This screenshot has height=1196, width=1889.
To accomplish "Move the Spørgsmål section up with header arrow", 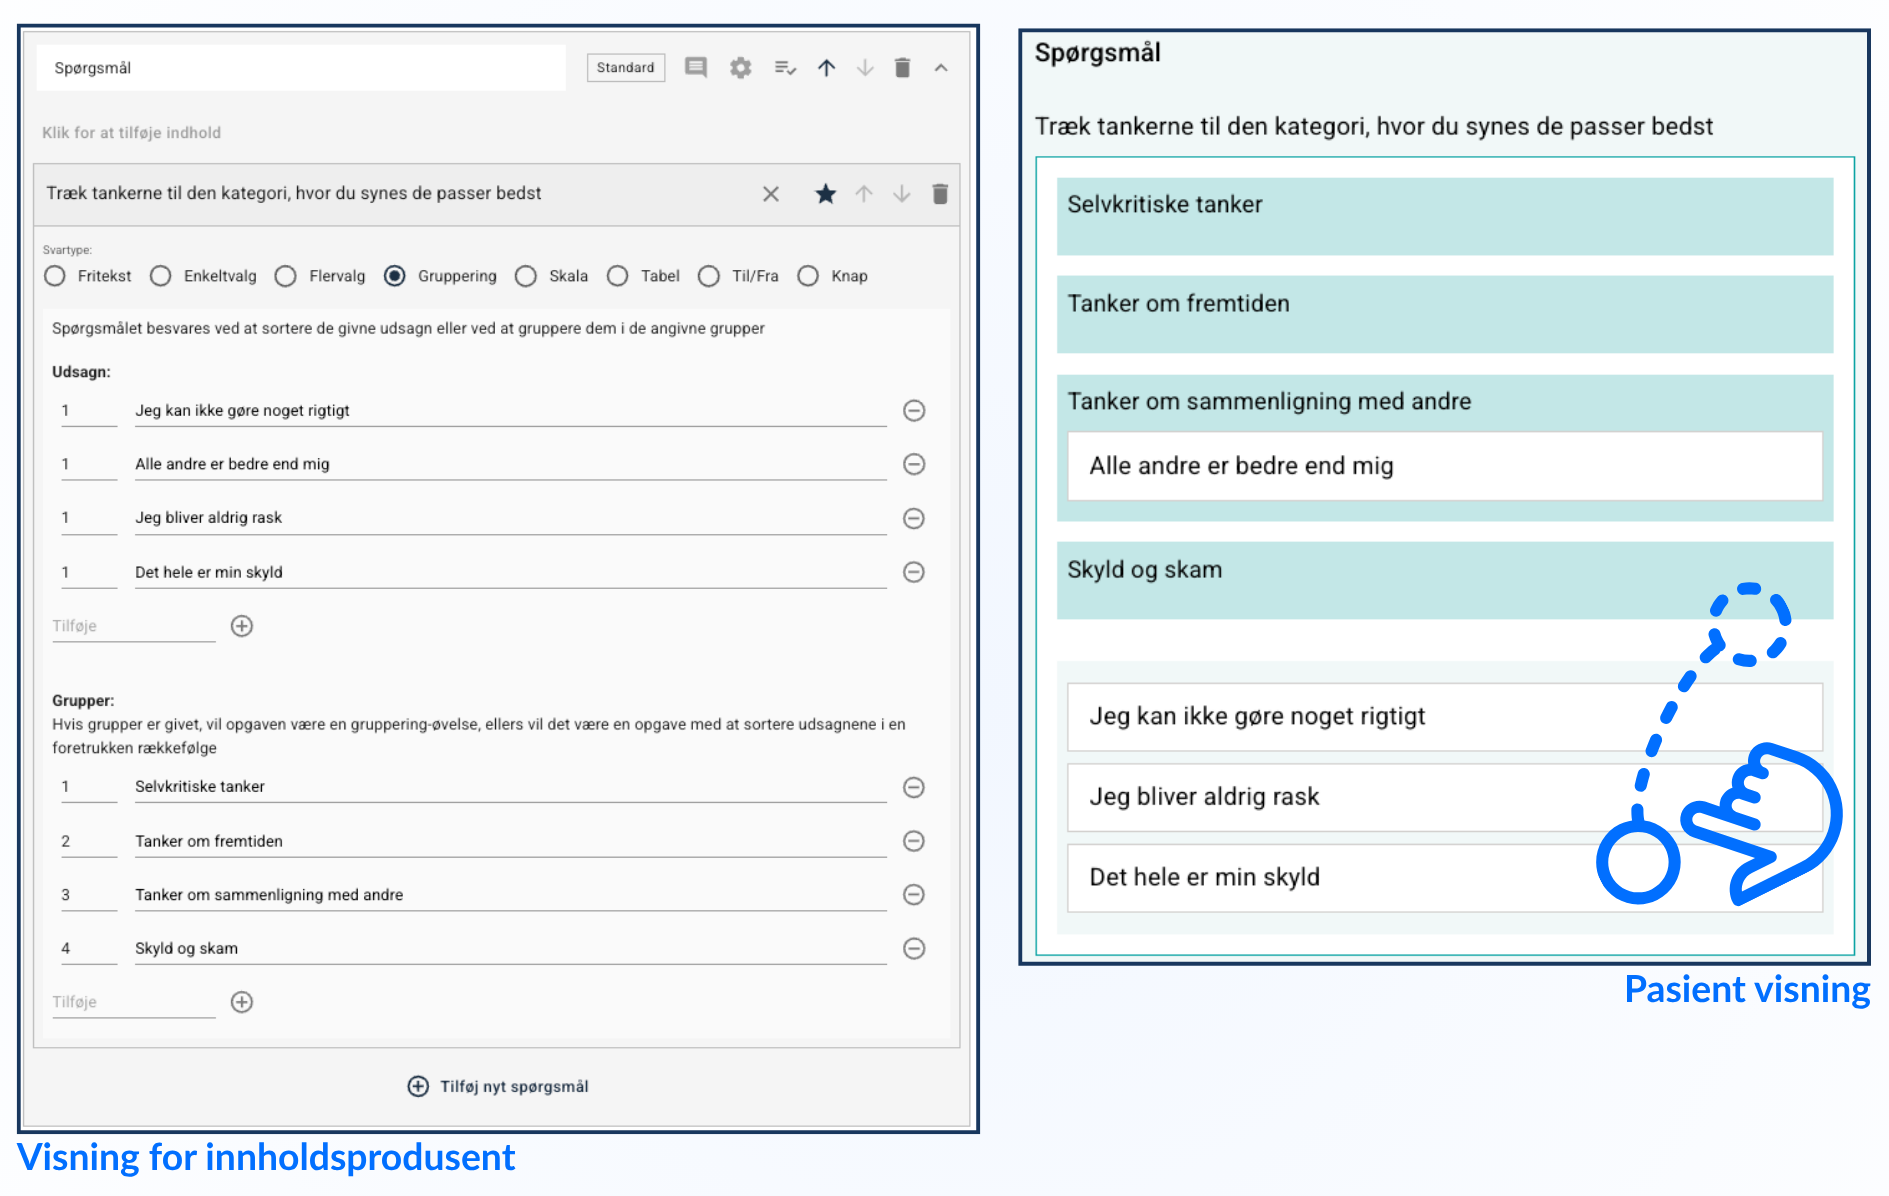I will click(x=826, y=67).
